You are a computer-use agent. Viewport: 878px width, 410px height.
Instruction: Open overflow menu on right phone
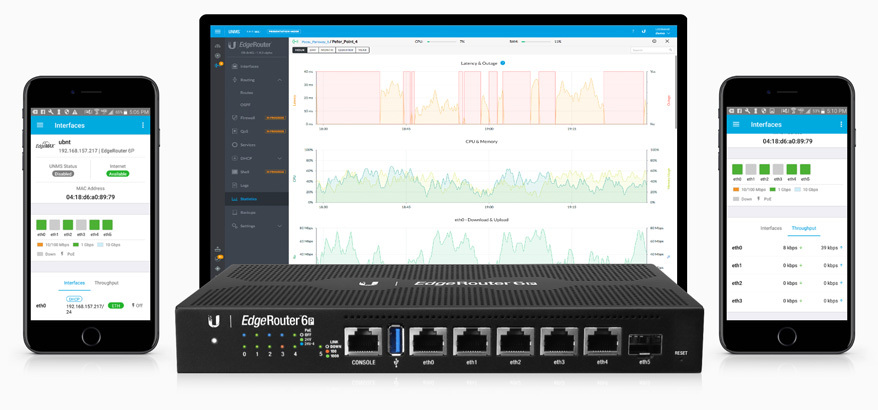pos(841,124)
